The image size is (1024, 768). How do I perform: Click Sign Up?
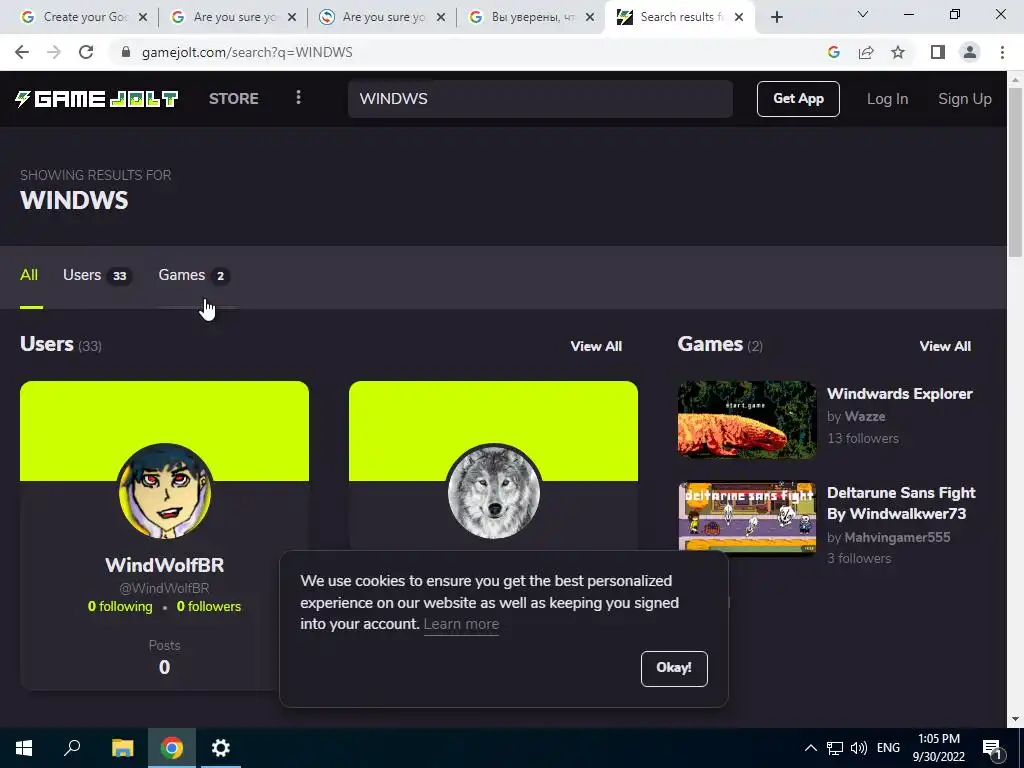click(x=965, y=99)
